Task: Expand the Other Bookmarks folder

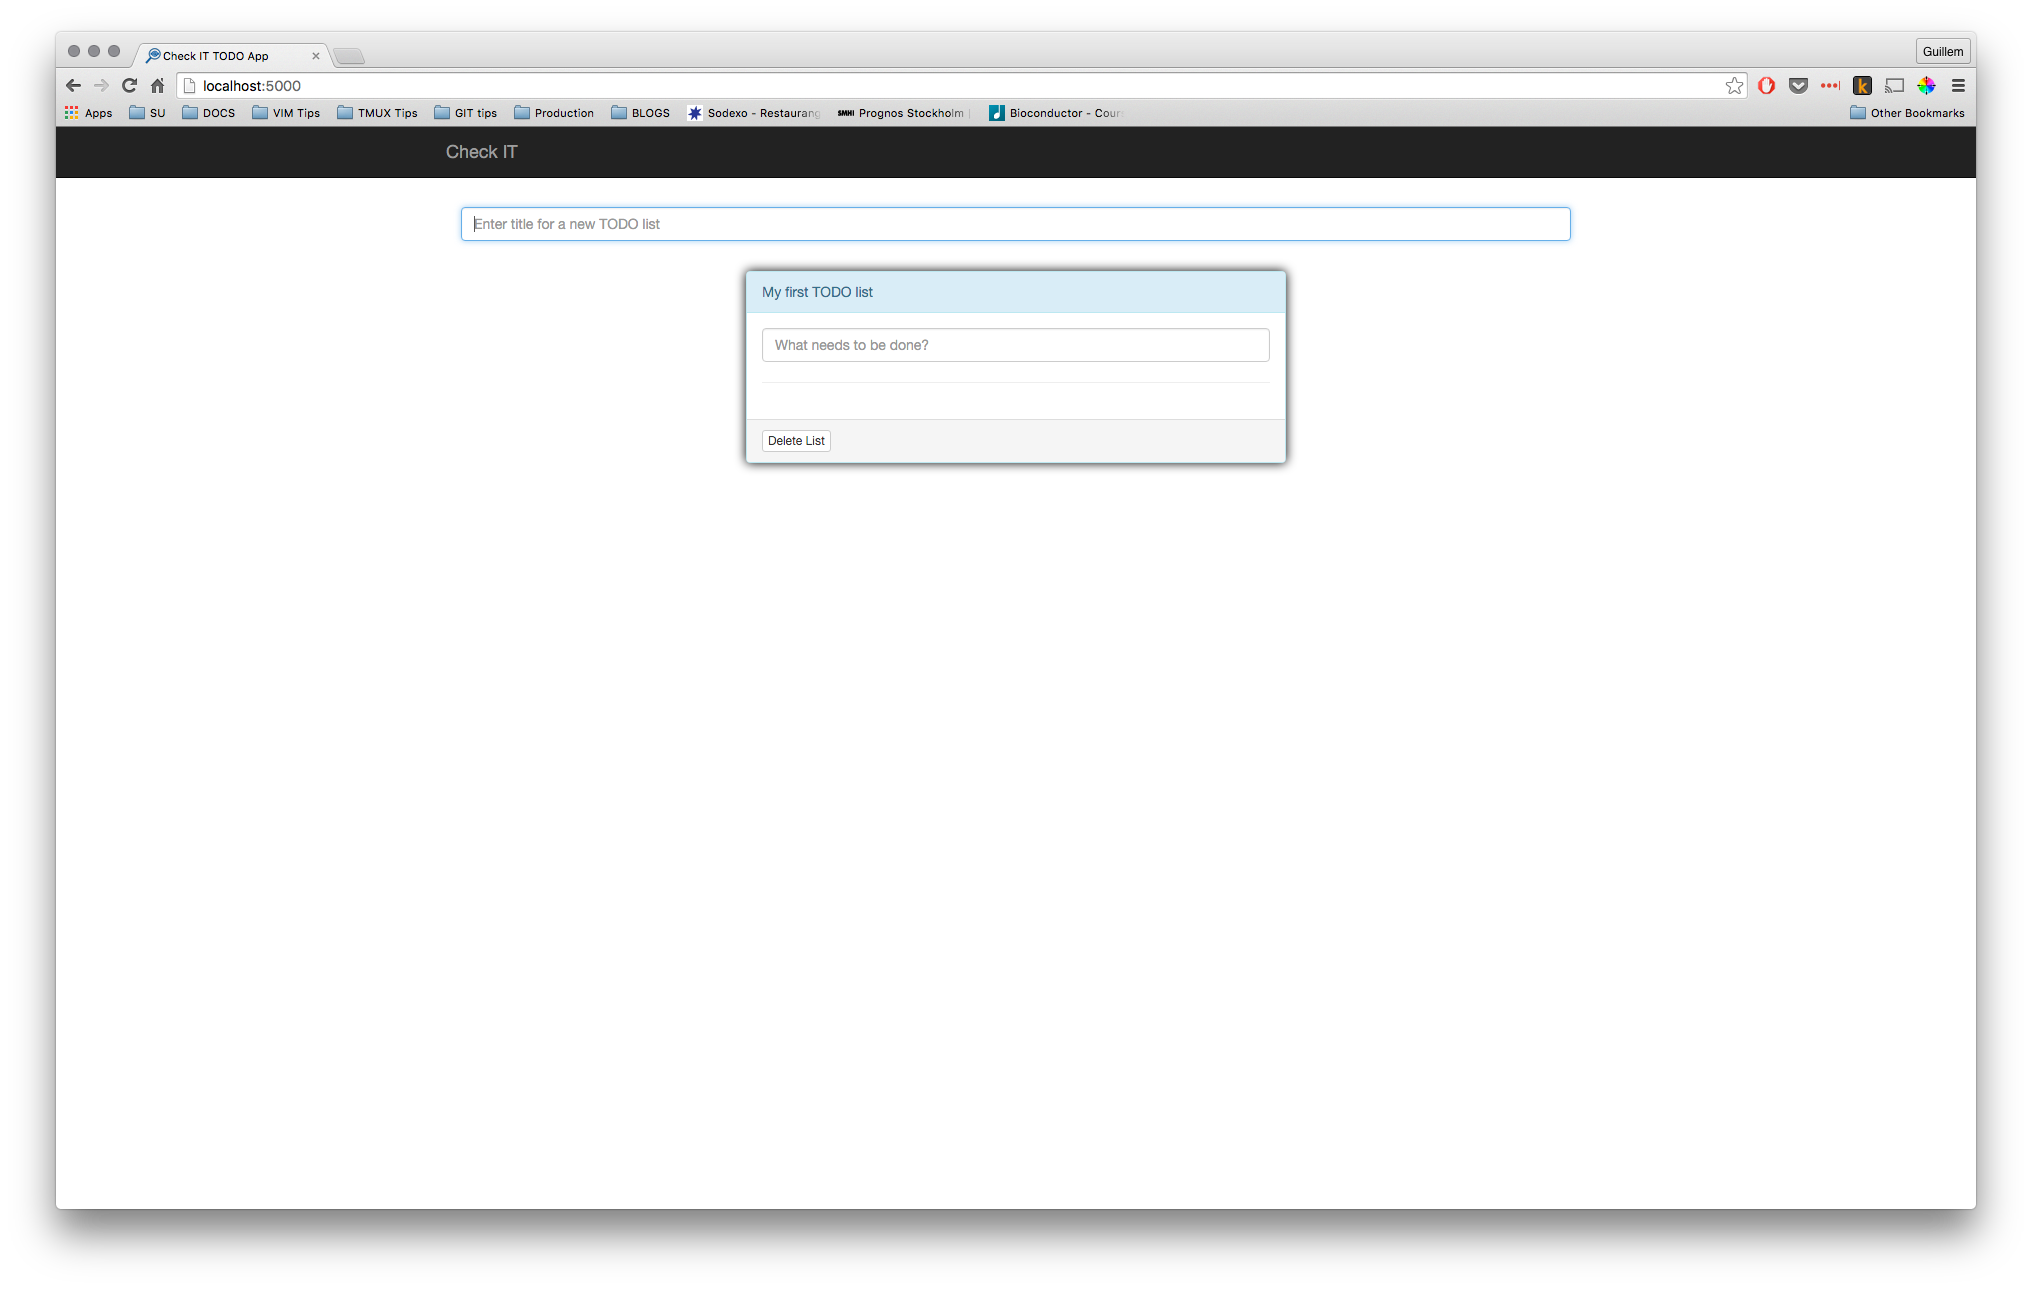Action: click(x=1907, y=113)
